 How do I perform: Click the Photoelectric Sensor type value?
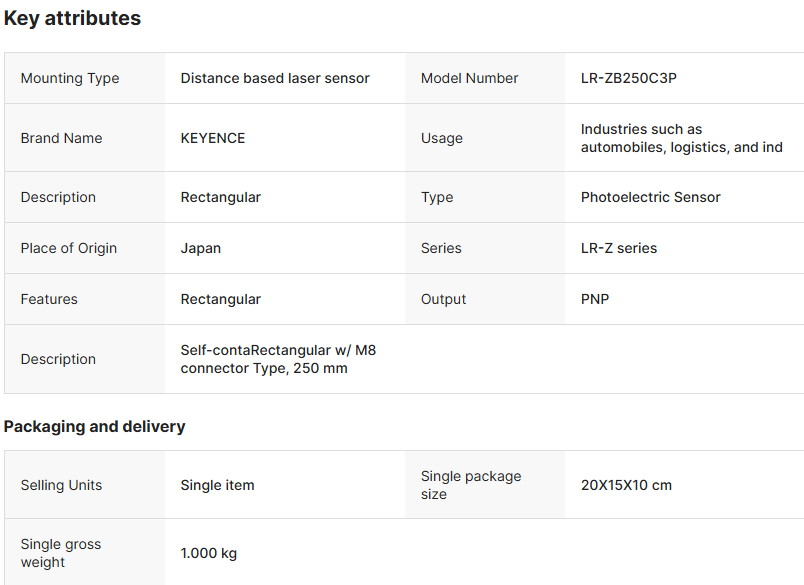[x=650, y=197]
